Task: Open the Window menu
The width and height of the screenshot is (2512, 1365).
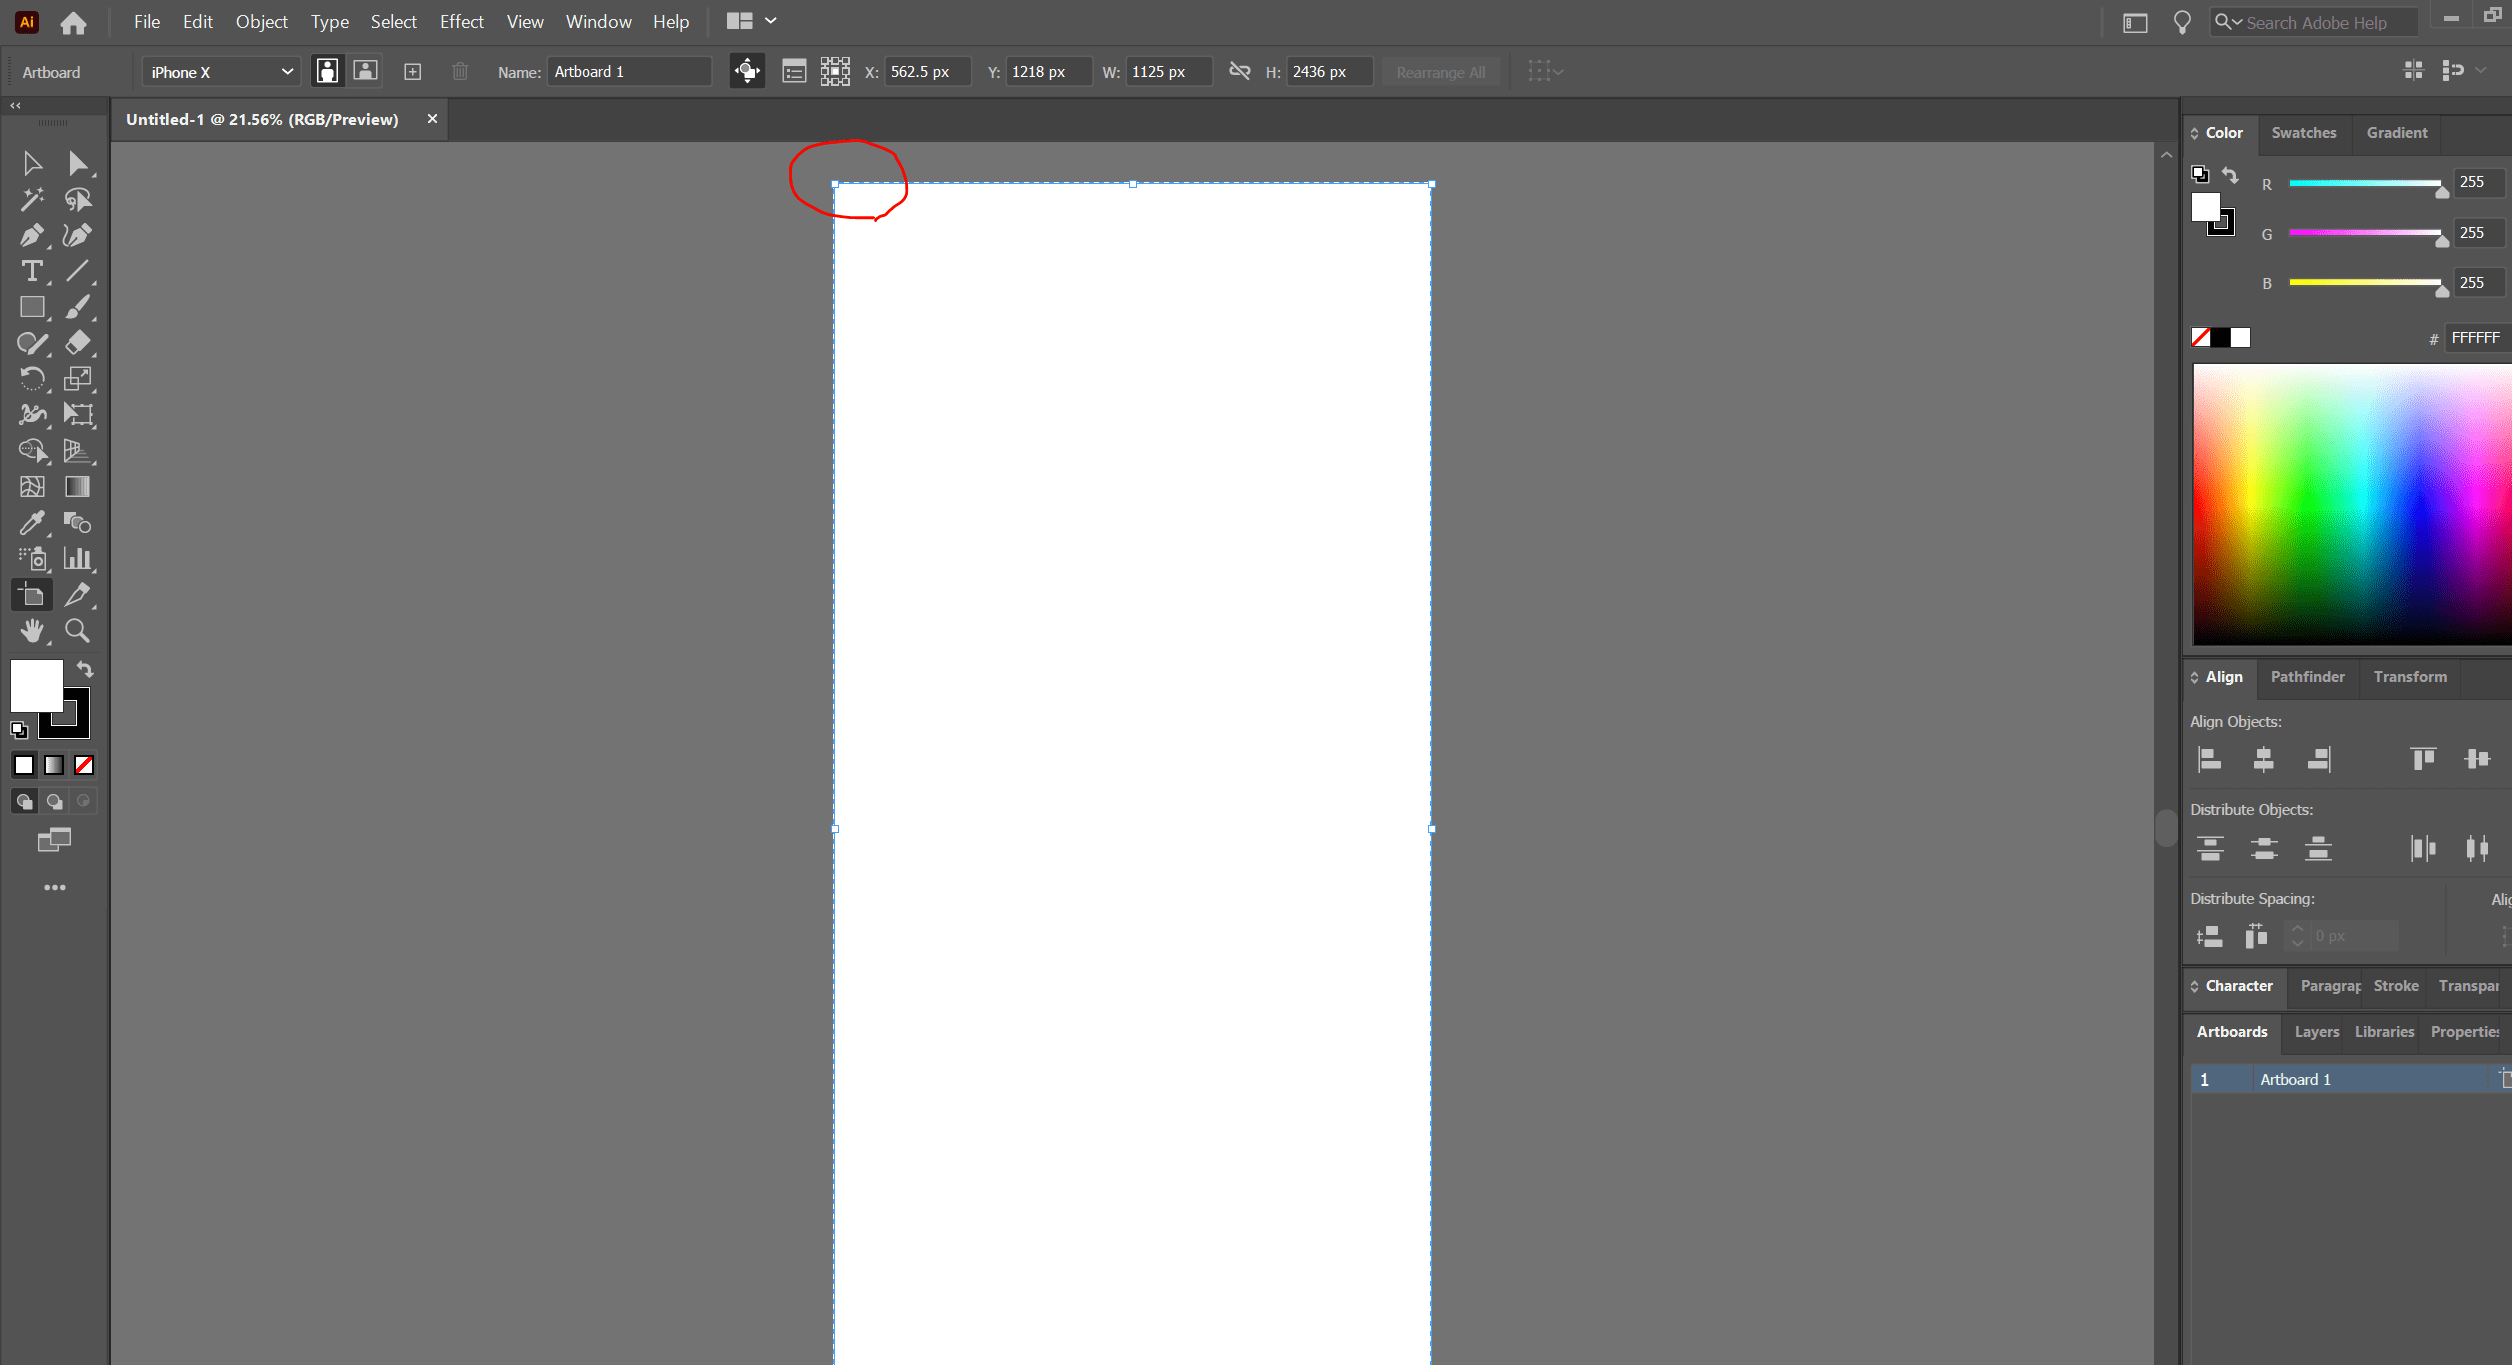Action: click(597, 21)
